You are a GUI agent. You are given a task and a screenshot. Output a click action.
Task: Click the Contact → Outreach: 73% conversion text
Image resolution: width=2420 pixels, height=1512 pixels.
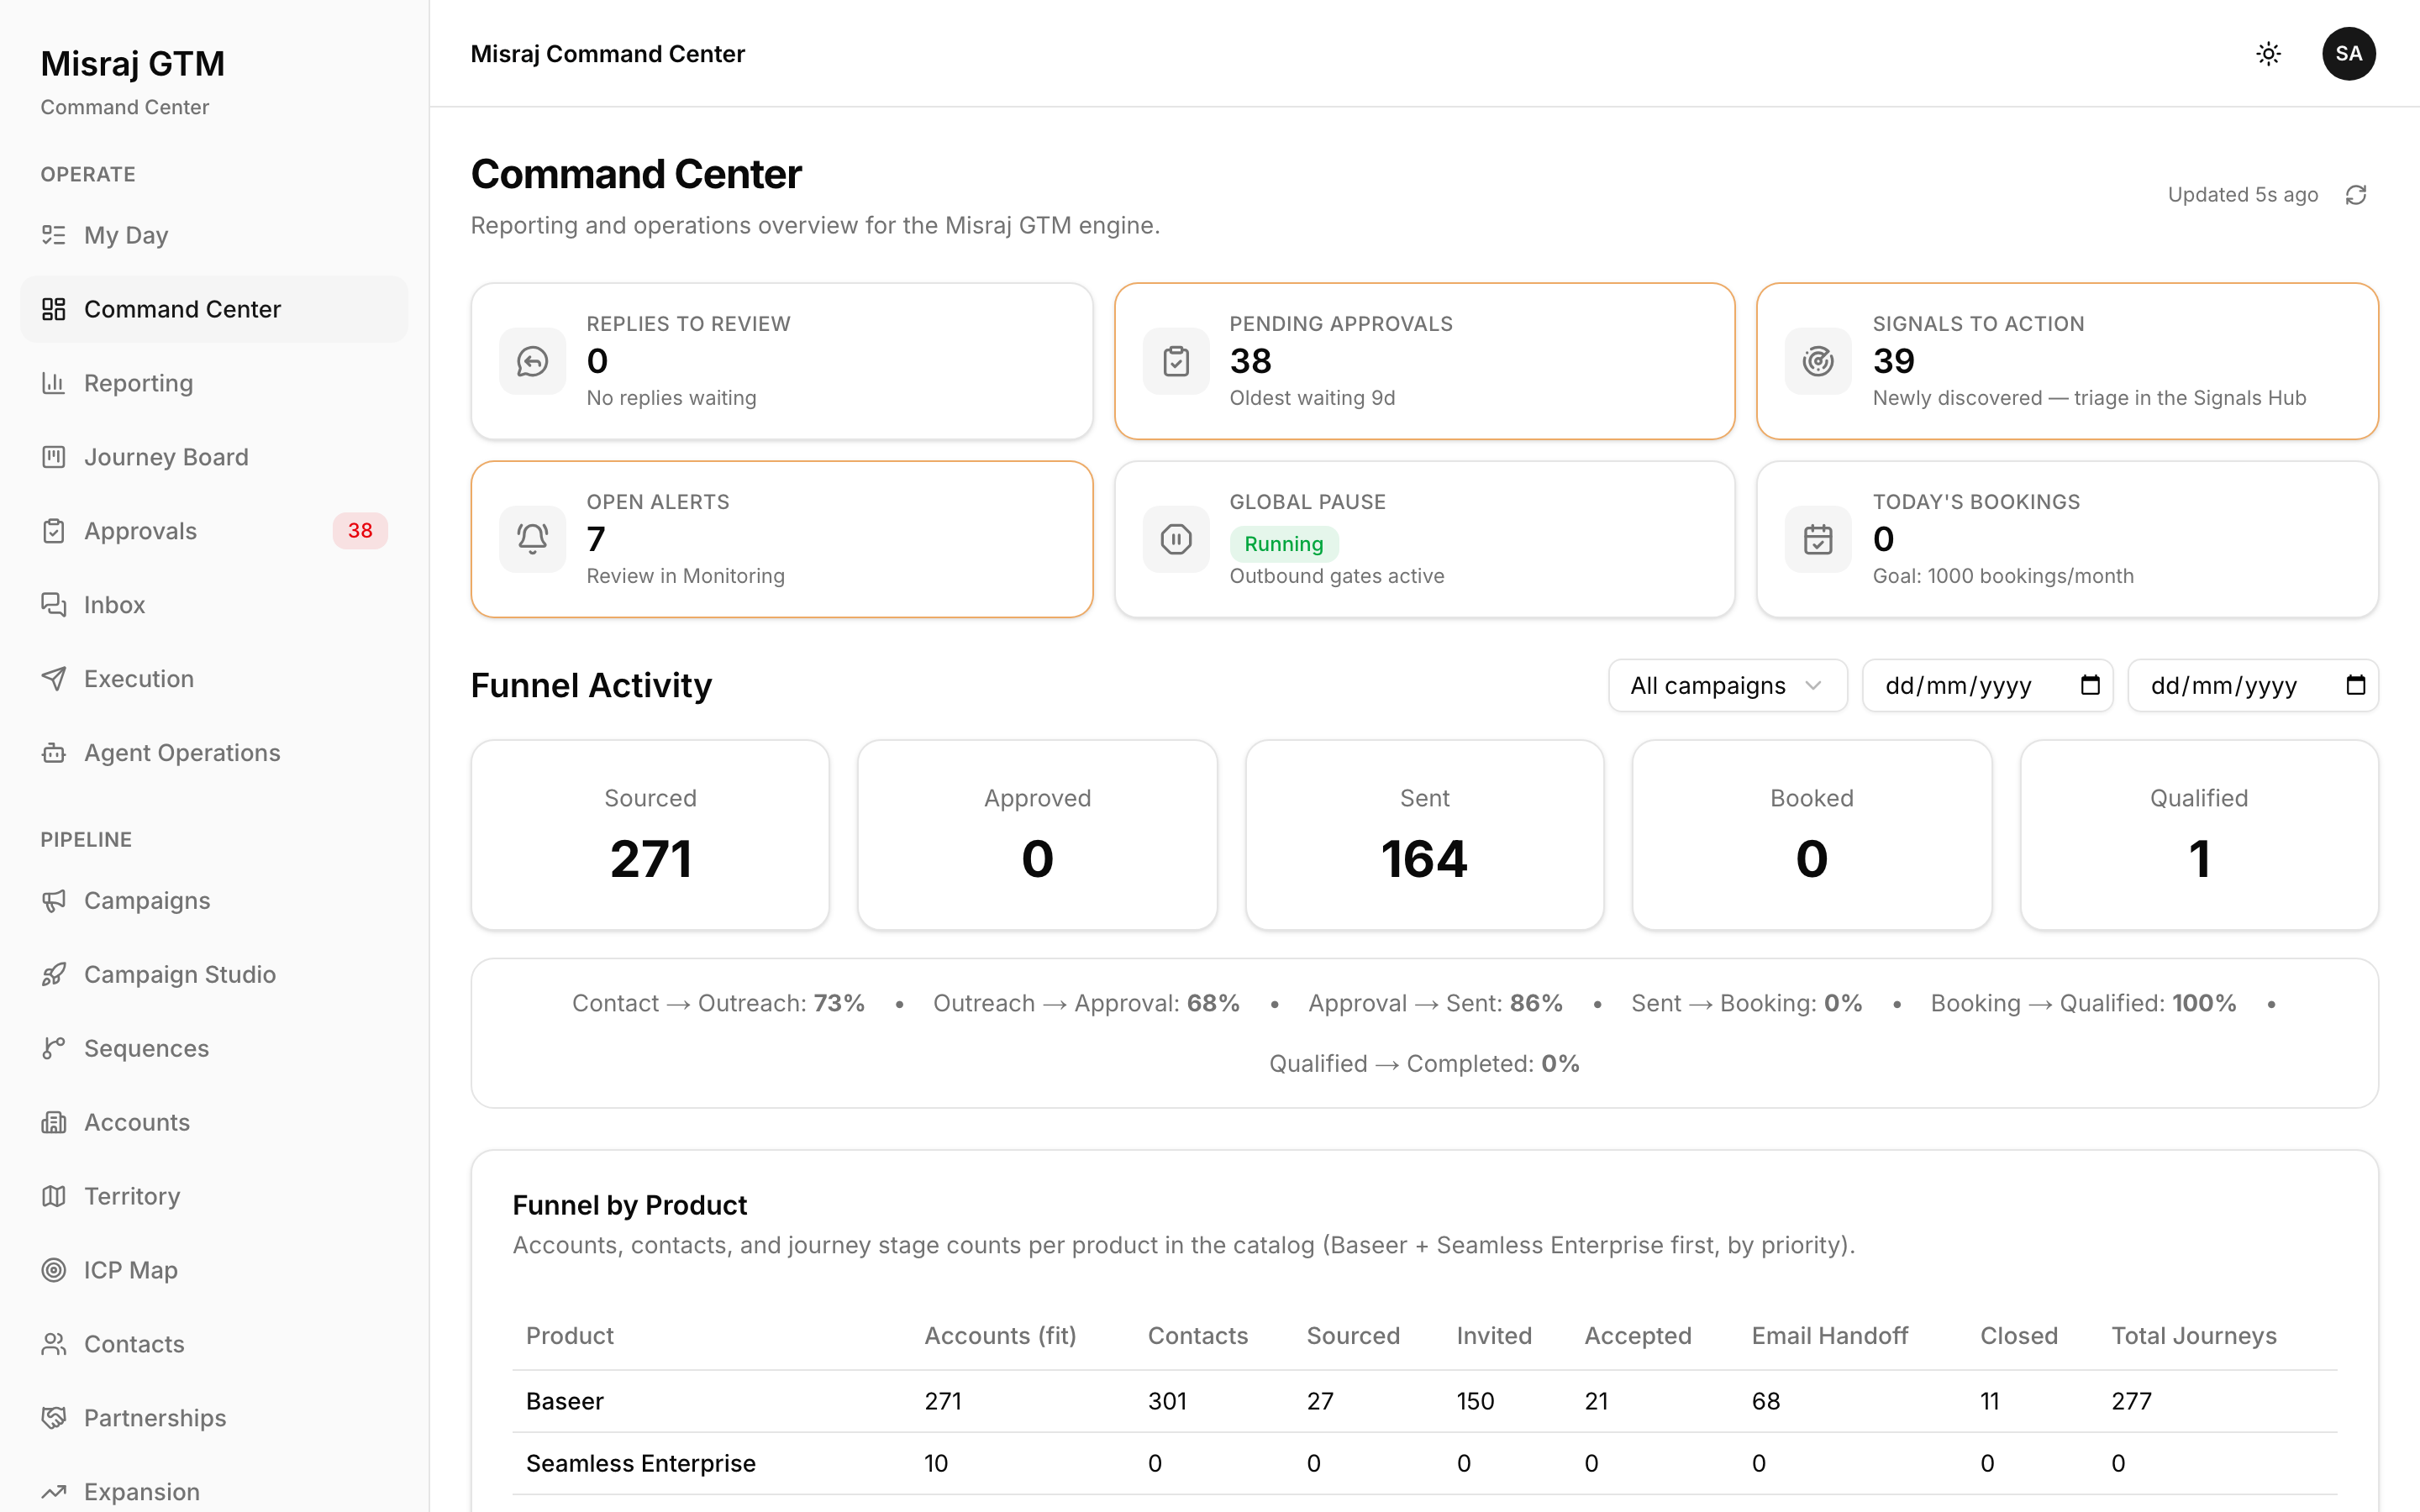(x=718, y=1003)
